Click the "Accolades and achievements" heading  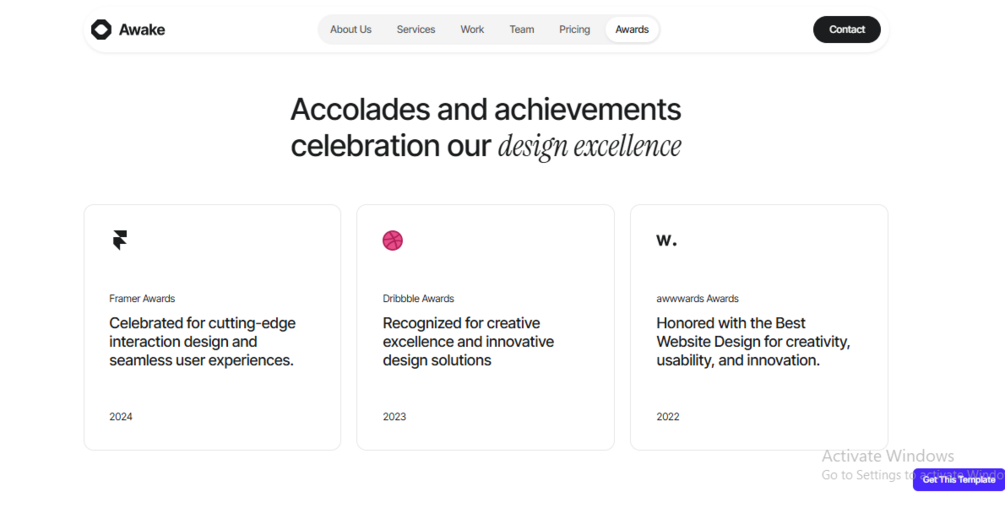(x=486, y=109)
